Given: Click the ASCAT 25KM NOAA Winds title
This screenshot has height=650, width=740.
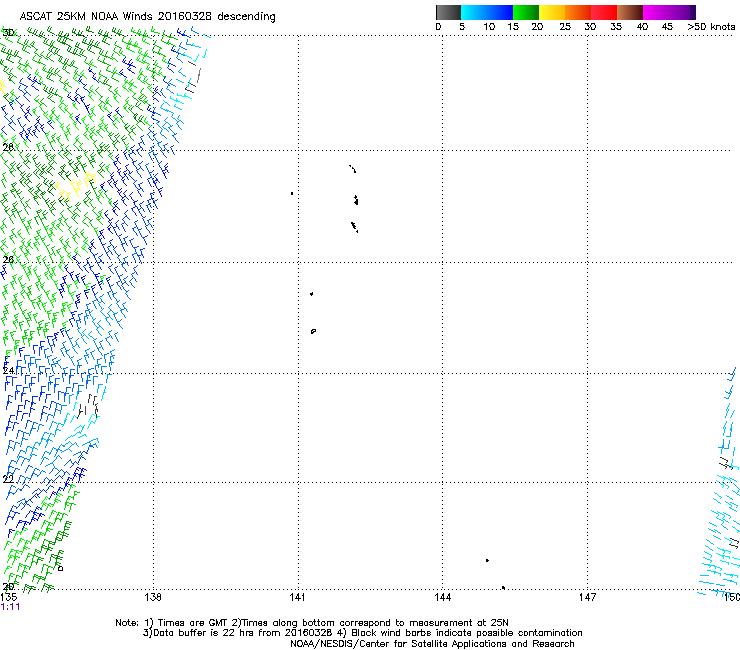Looking at the screenshot, I should [x=147, y=16].
